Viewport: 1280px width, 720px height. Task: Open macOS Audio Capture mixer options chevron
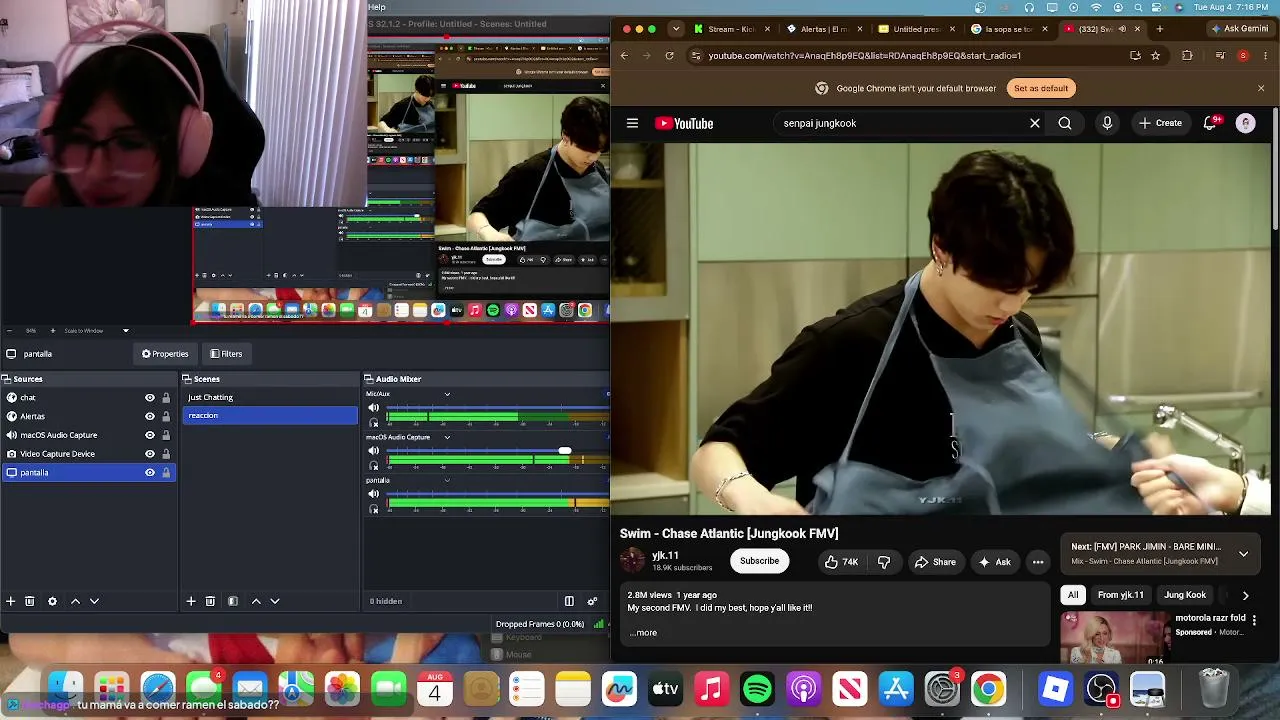point(447,437)
